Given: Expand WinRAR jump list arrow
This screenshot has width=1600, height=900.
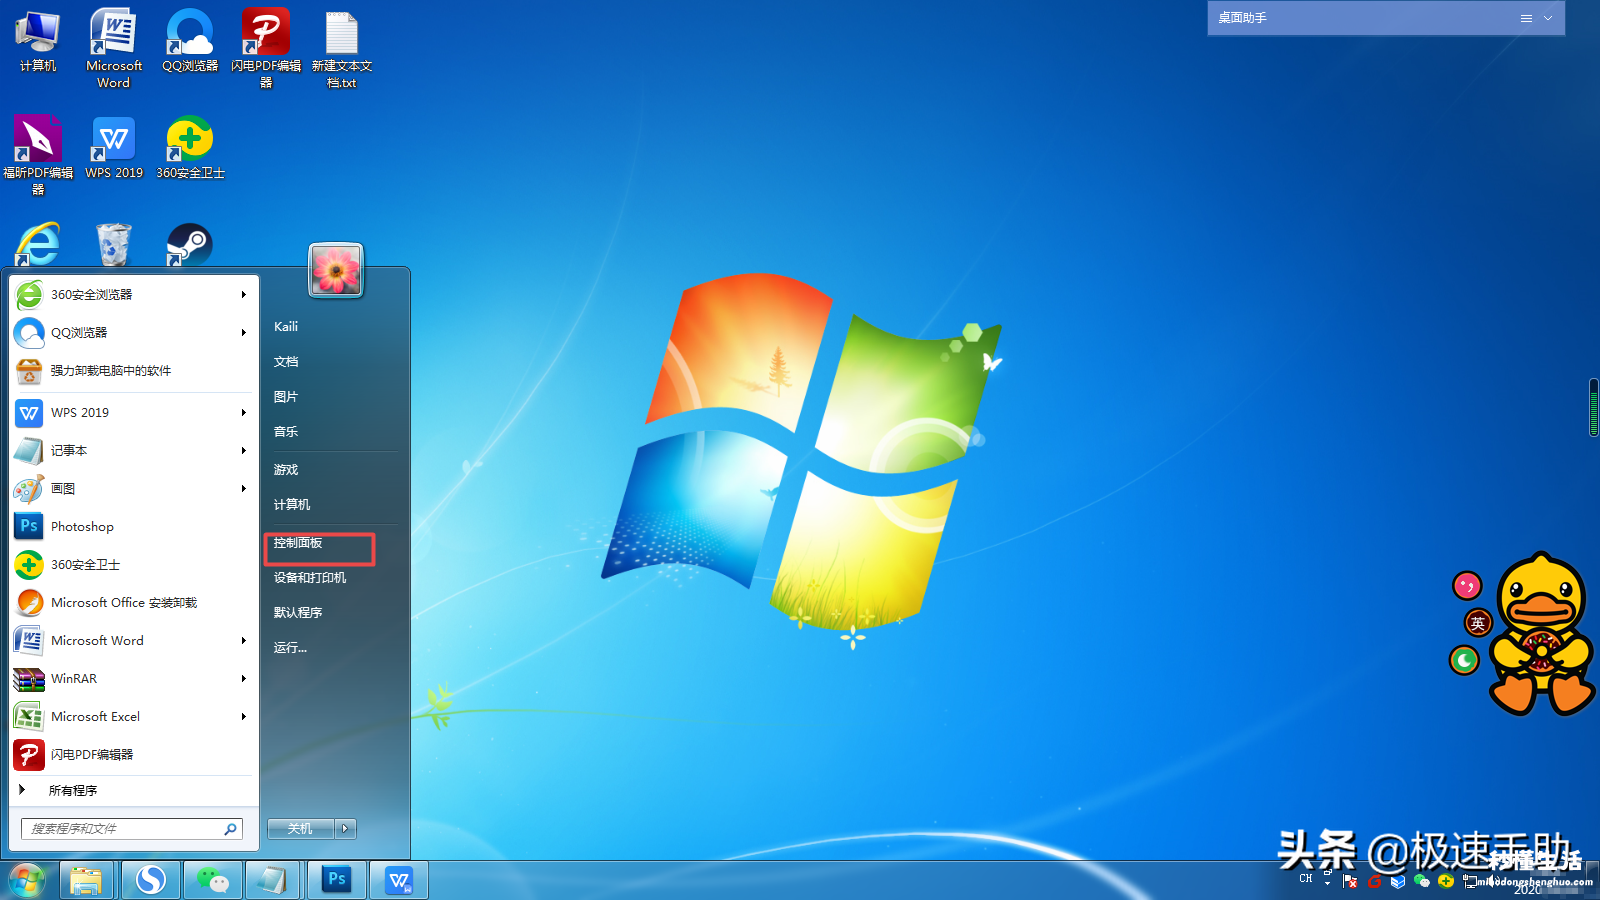Looking at the screenshot, I should click(x=243, y=679).
